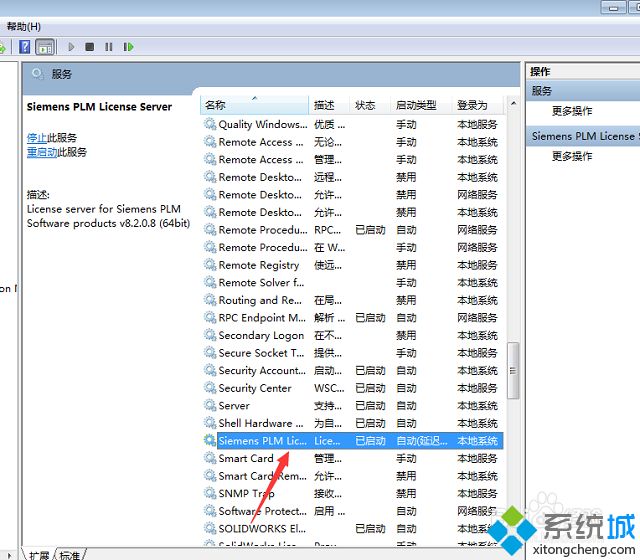Click 已启动 status of Siemens PLM row
Screen dimensions: 640x560
click(370, 441)
